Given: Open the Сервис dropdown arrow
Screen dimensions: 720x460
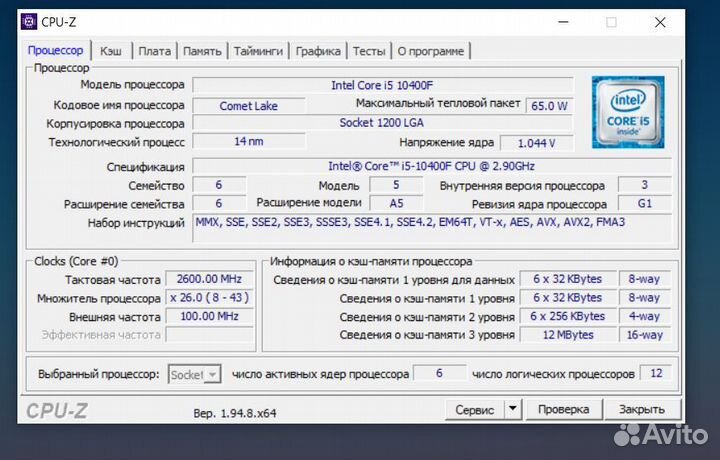Looking at the screenshot, I should 513,409.
